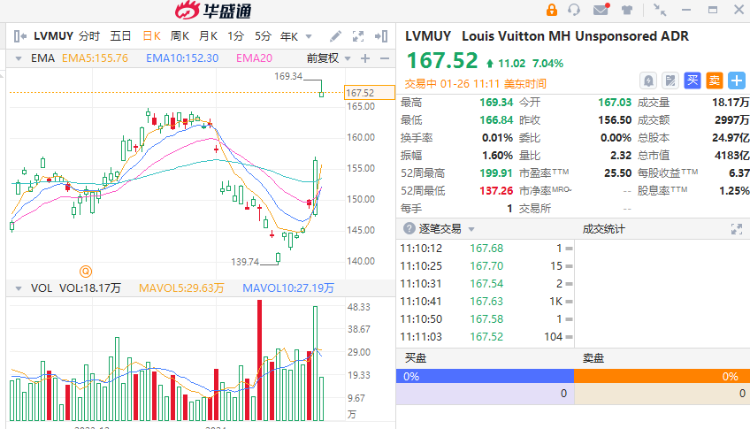
Task: Select the pencil drawing tool
Action: coord(335,36)
